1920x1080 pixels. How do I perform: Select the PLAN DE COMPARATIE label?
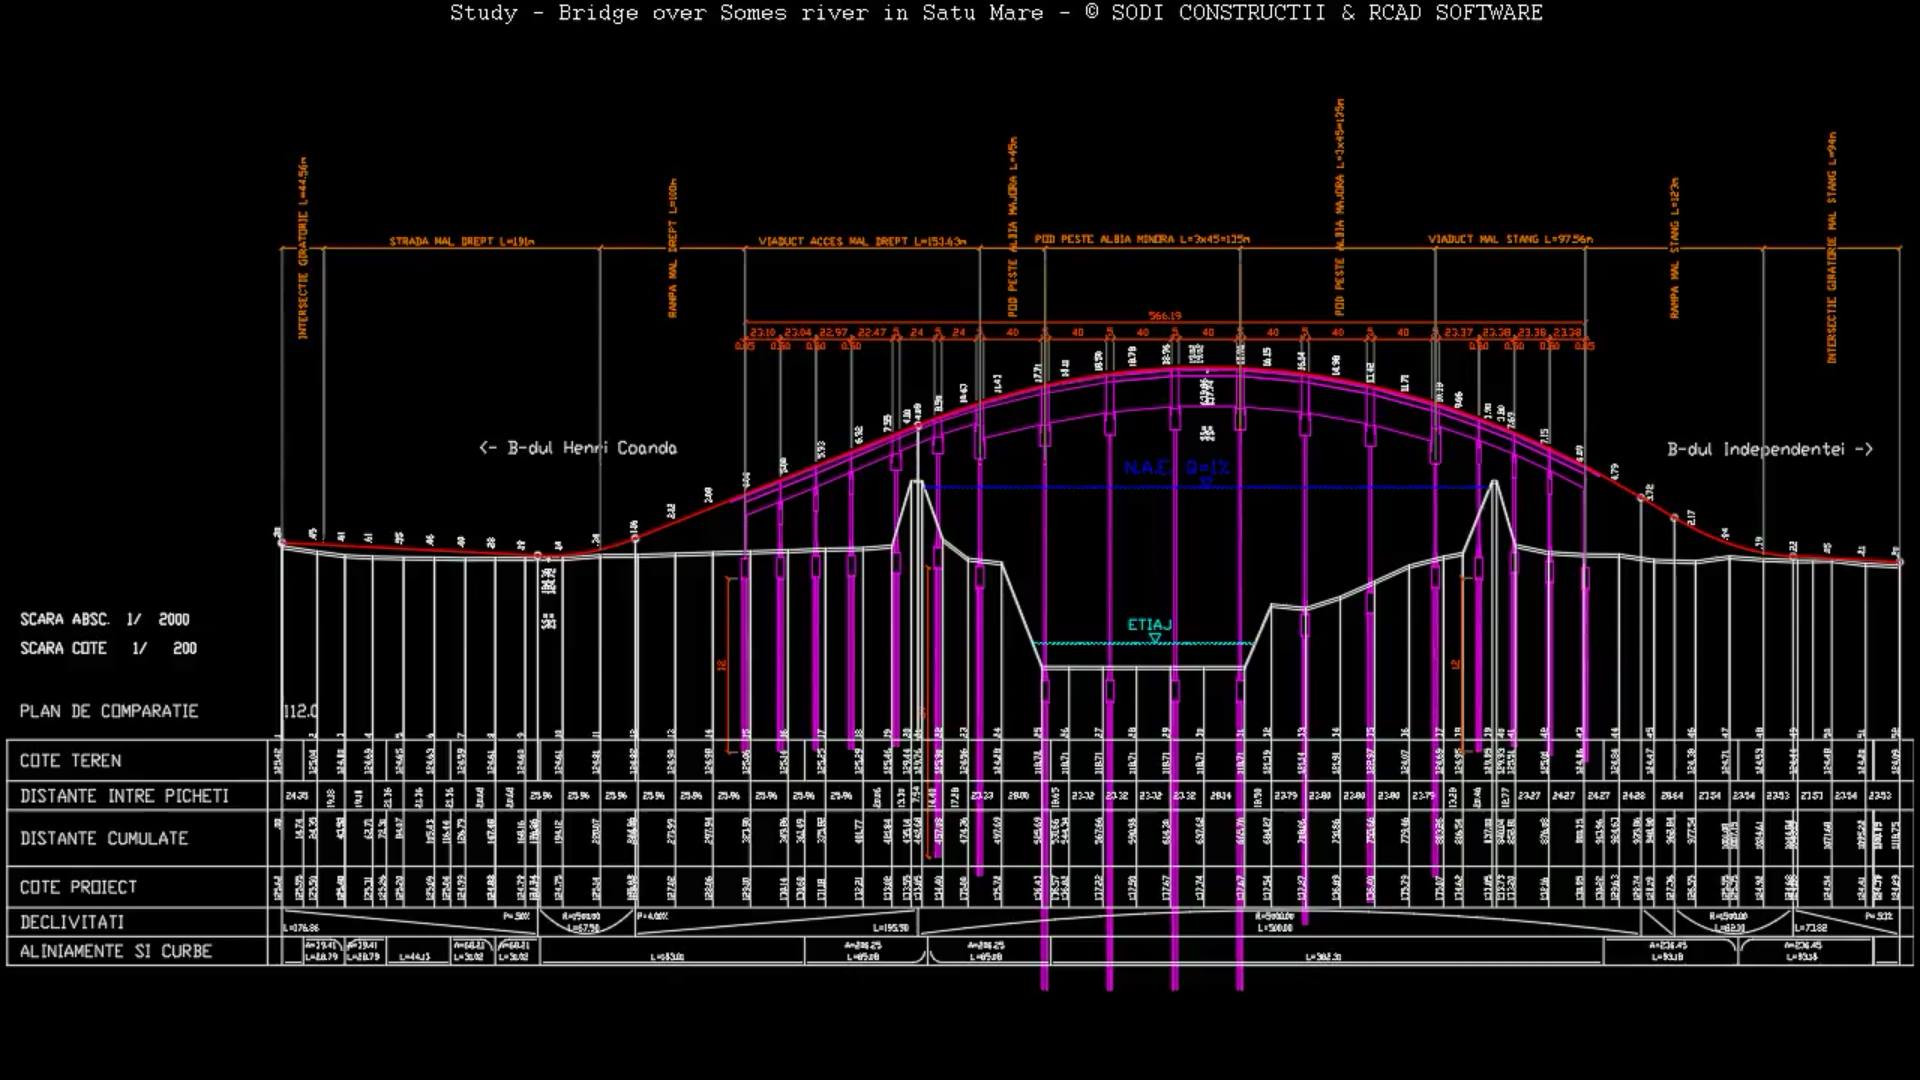[x=109, y=711]
